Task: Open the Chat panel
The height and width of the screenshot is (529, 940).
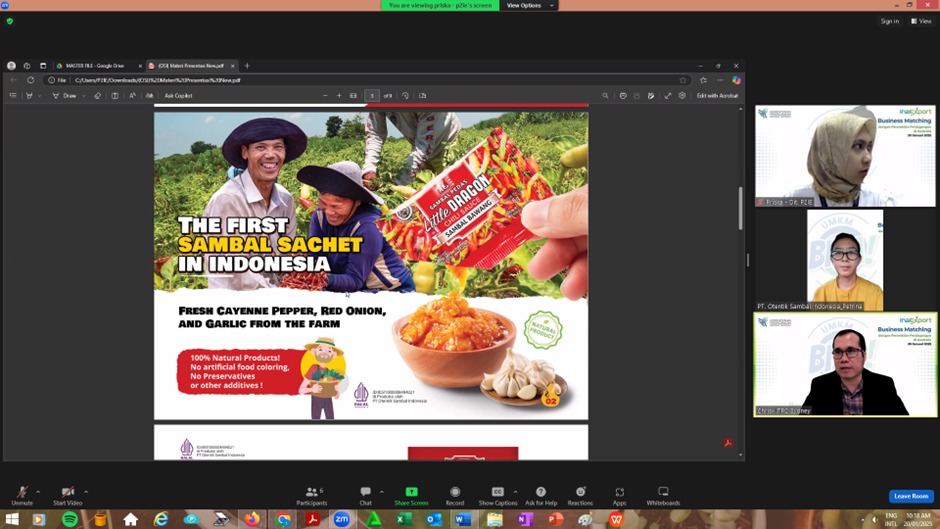Action: (366, 495)
